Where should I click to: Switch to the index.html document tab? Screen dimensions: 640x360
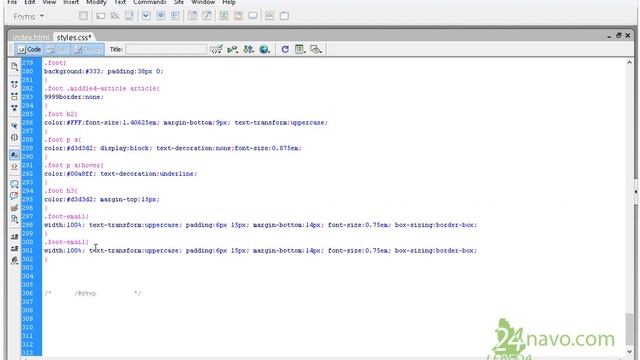click(31, 38)
